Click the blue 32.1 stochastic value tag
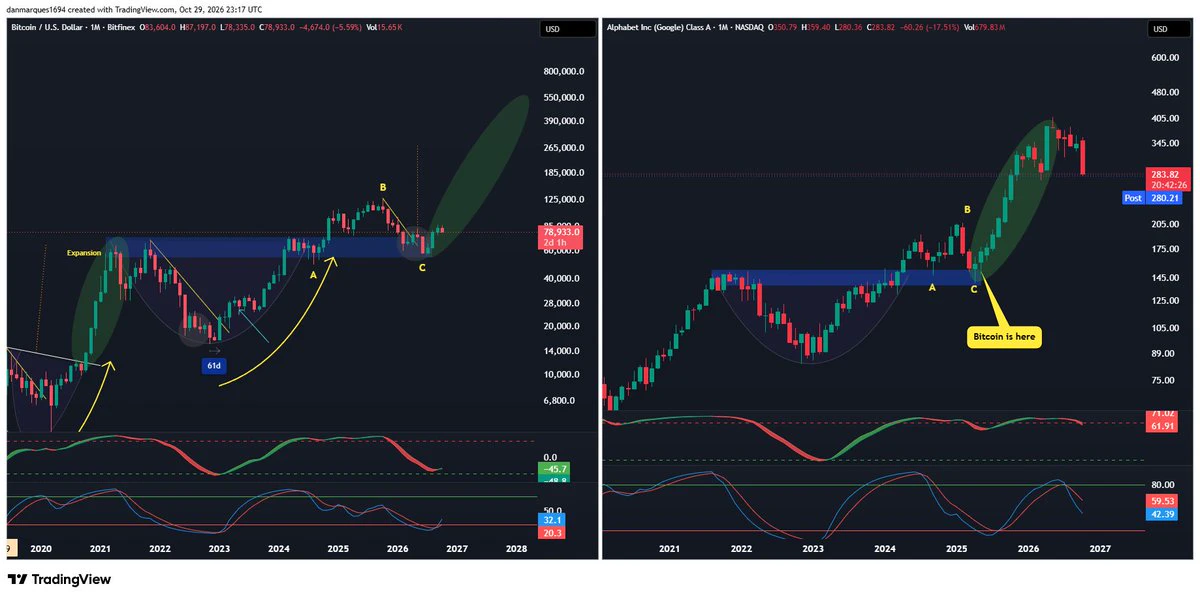The width and height of the screenshot is (1200, 599). [x=553, y=520]
